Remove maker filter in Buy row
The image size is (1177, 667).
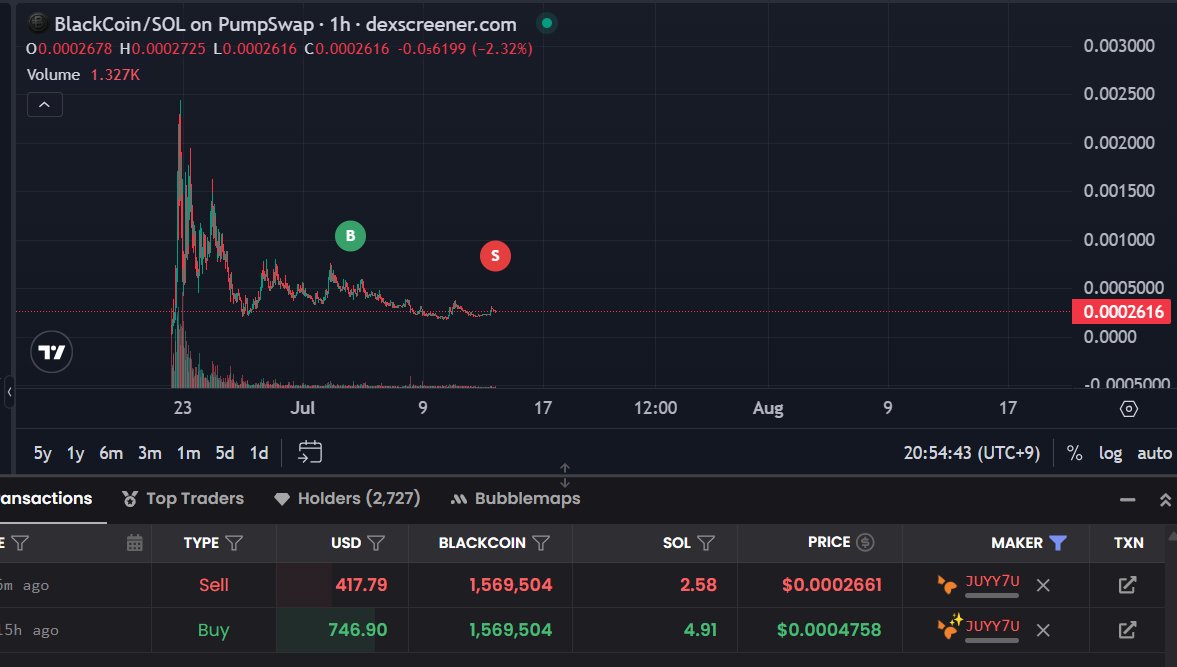pos(1043,630)
